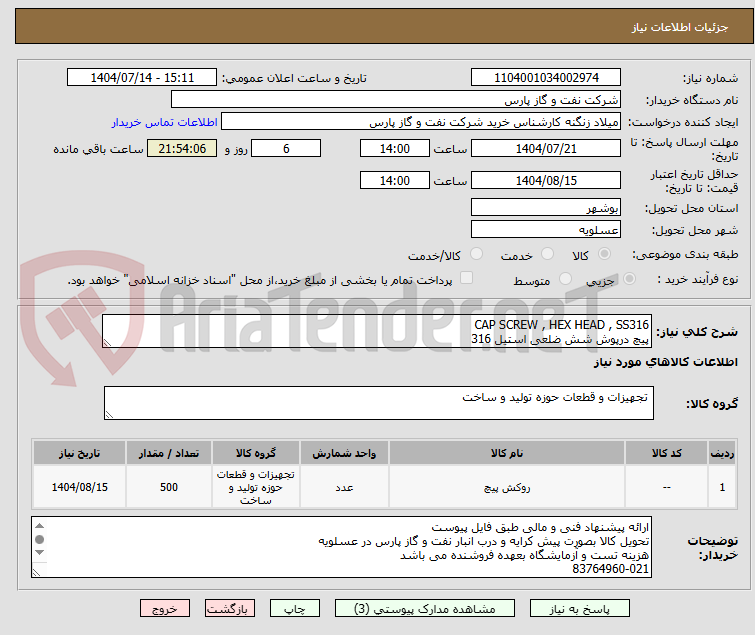Image resolution: width=755 pixels, height=635 pixels.
Task: Click the remaining days field showing 6
Action: click(x=286, y=148)
